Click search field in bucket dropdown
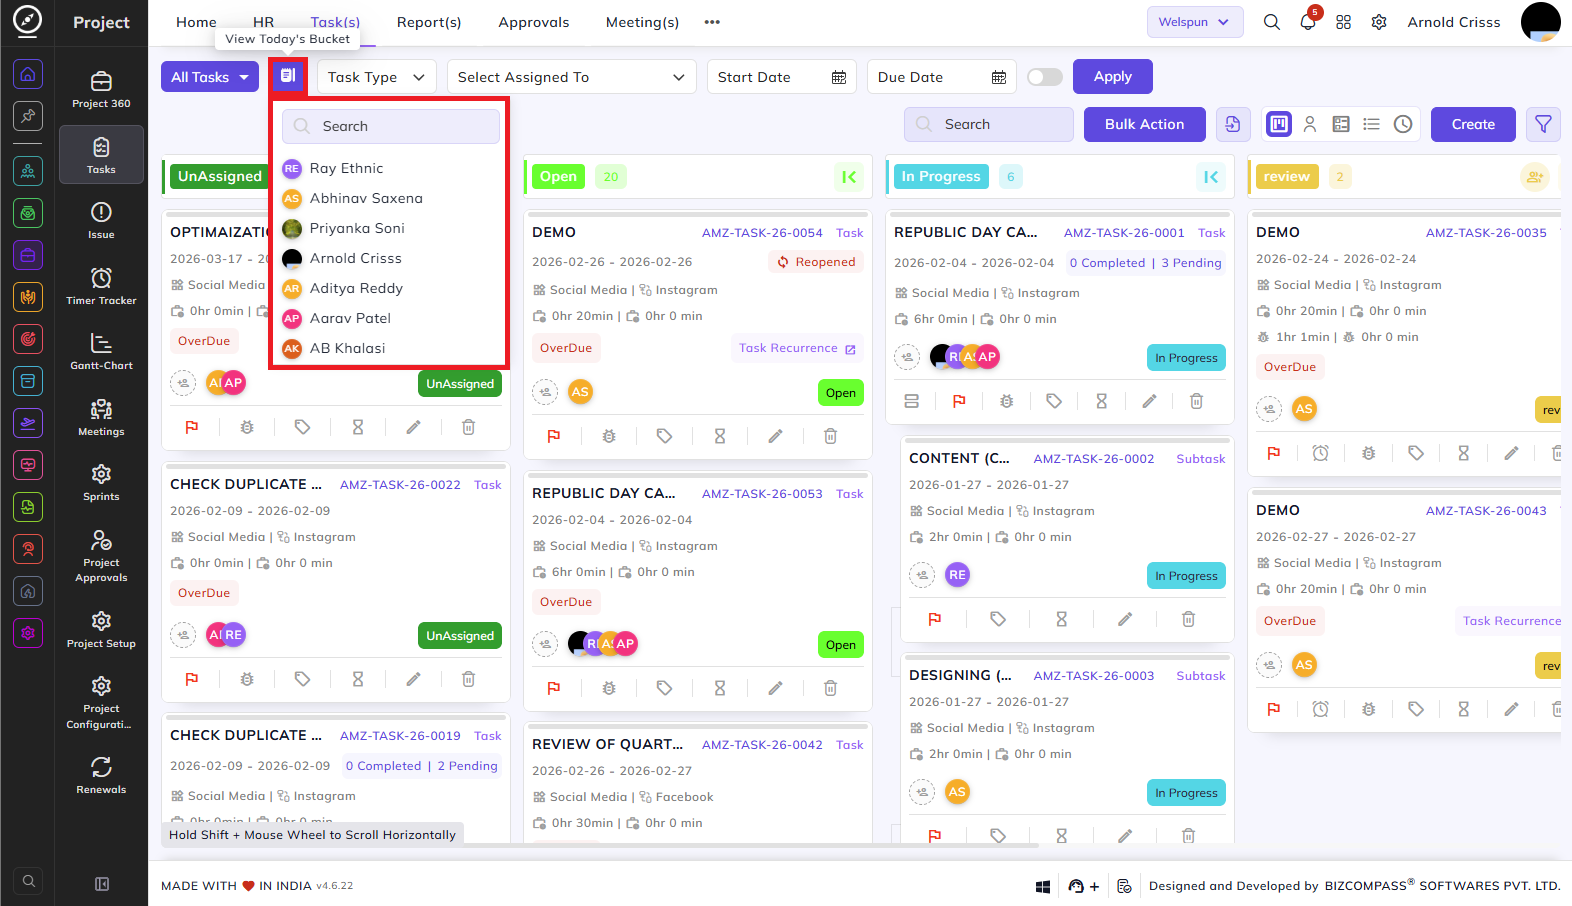Viewport: 1572px width, 906px height. (391, 126)
